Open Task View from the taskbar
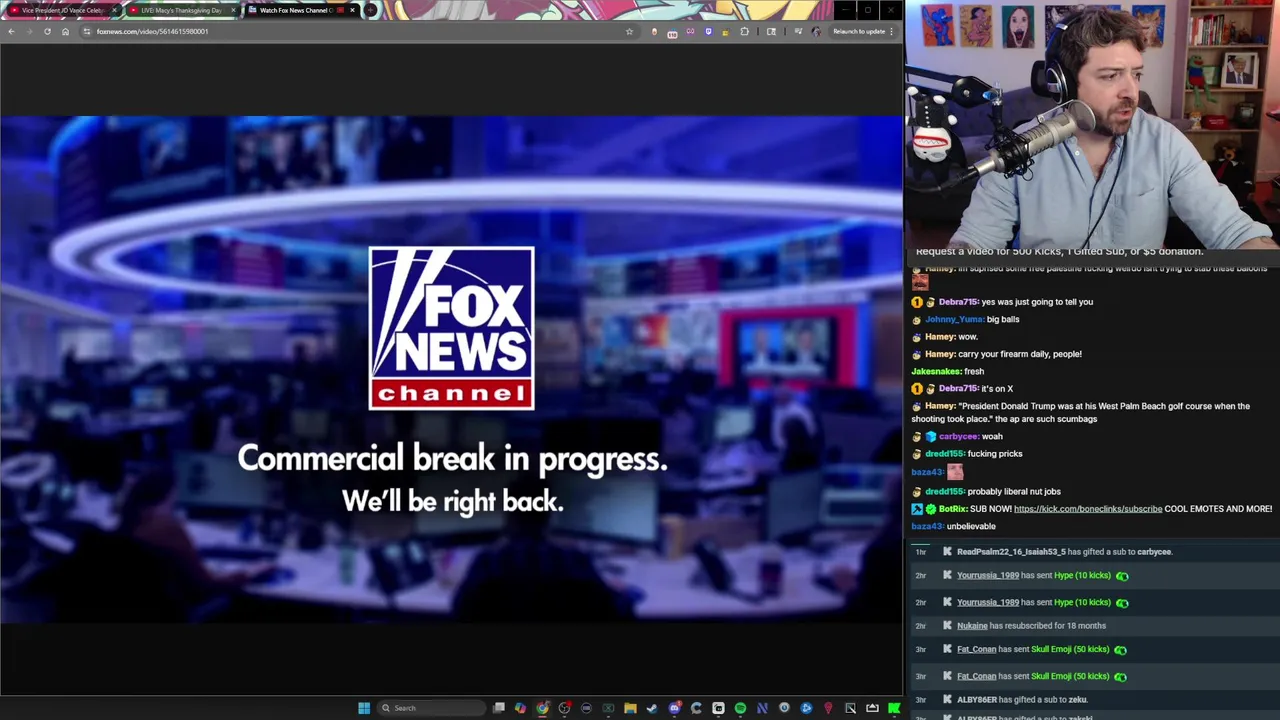Image resolution: width=1280 pixels, height=720 pixels. 499,708
